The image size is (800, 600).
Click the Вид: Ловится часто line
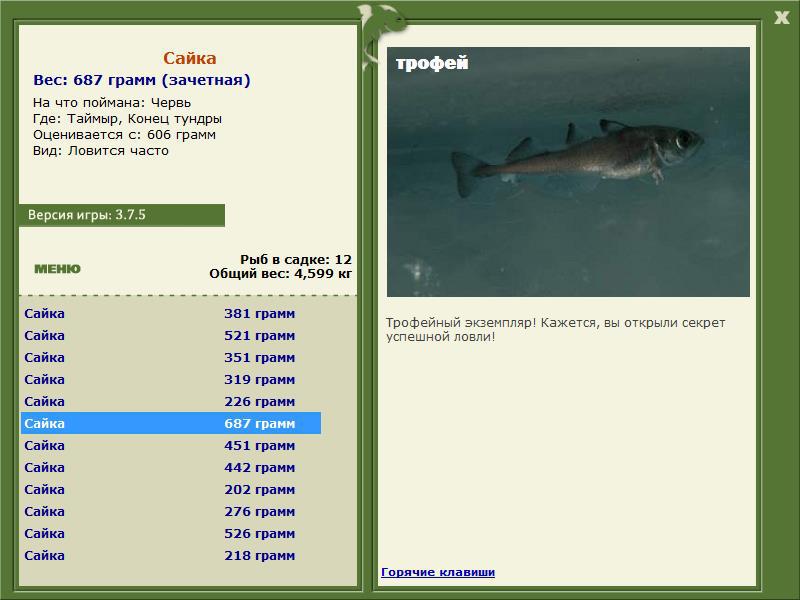point(101,151)
